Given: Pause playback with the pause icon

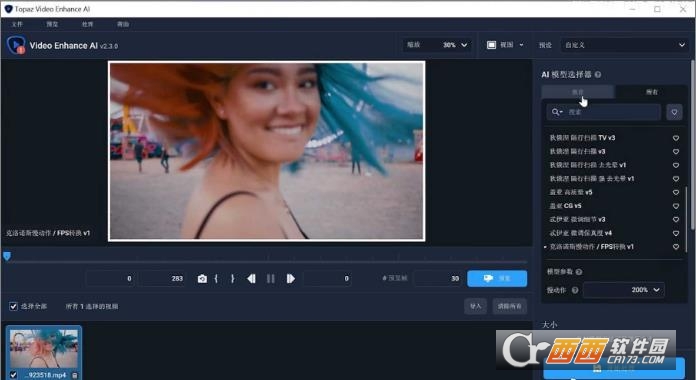Looking at the screenshot, I should (270, 279).
